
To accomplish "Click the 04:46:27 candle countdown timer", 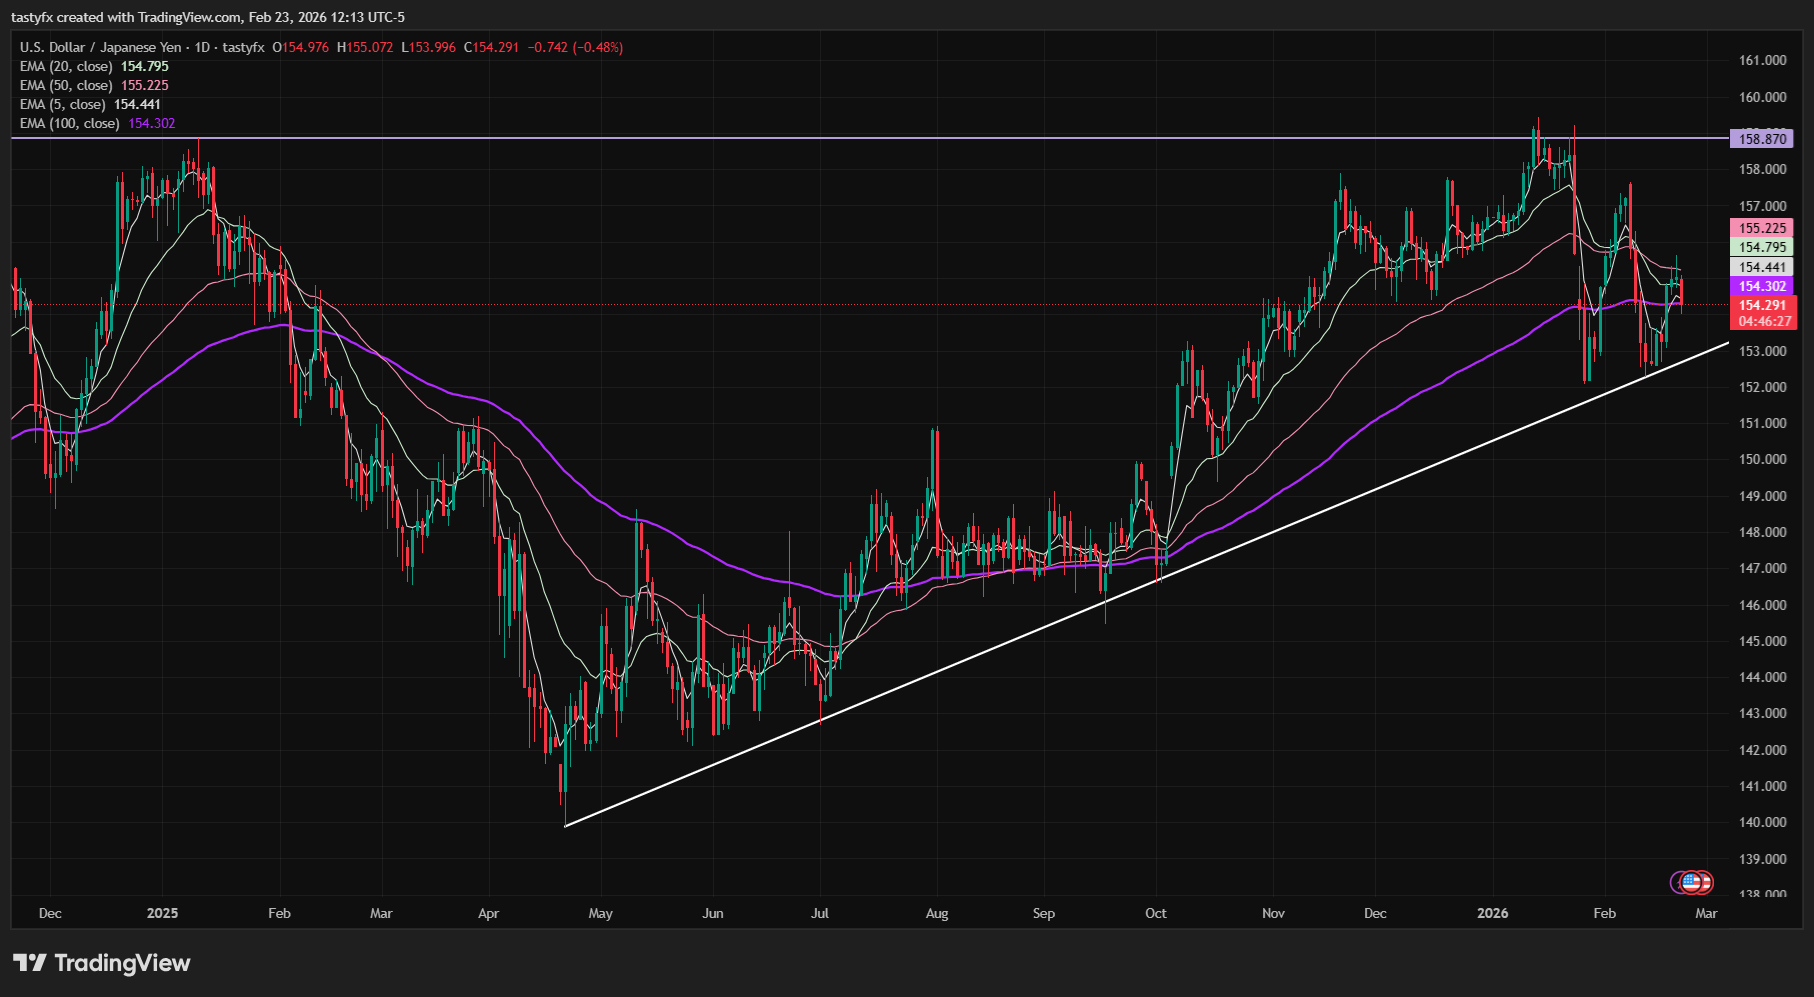I will coord(1762,322).
